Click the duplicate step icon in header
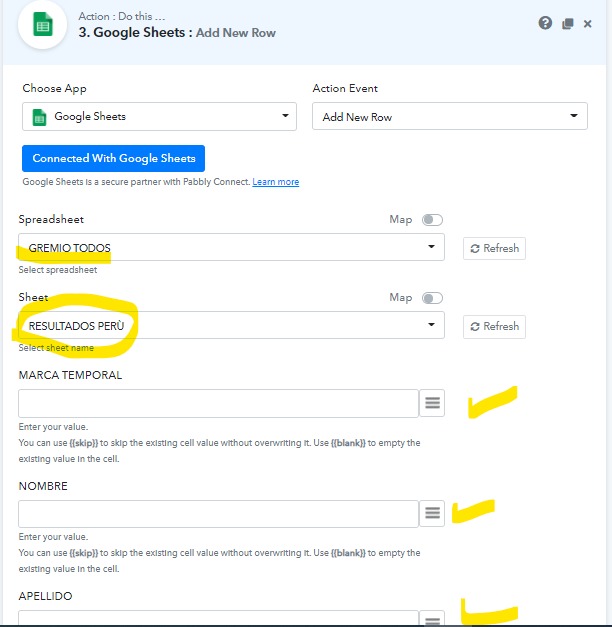 pyautogui.click(x=568, y=24)
